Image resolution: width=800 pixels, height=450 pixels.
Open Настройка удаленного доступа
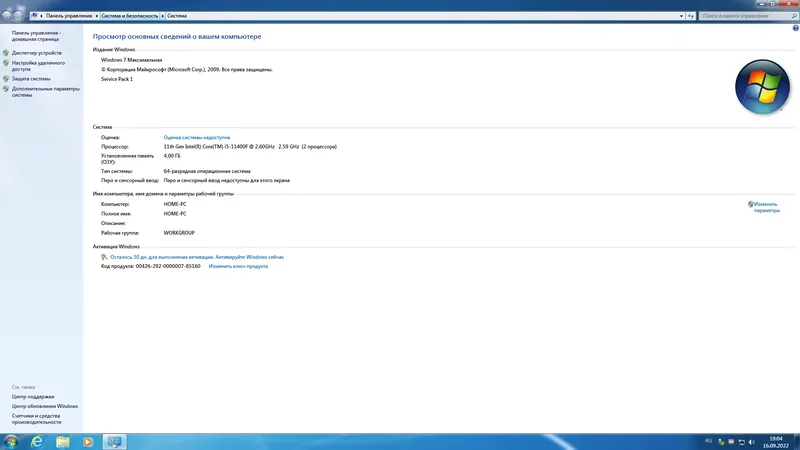coord(38,66)
